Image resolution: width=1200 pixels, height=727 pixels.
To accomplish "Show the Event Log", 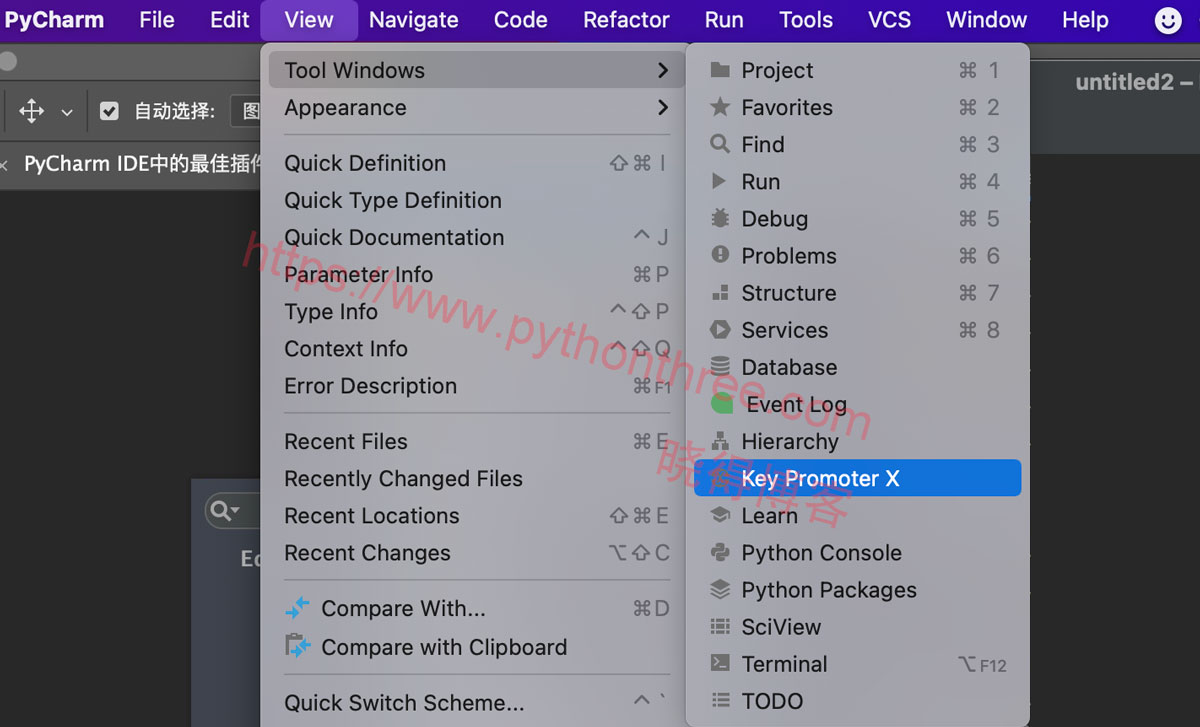I will pyautogui.click(x=795, y=404).
